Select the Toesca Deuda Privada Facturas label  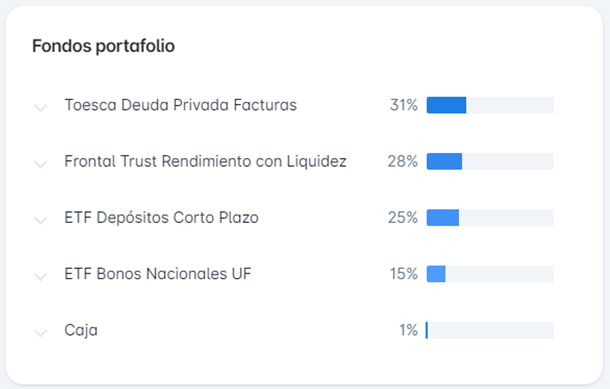181,105
